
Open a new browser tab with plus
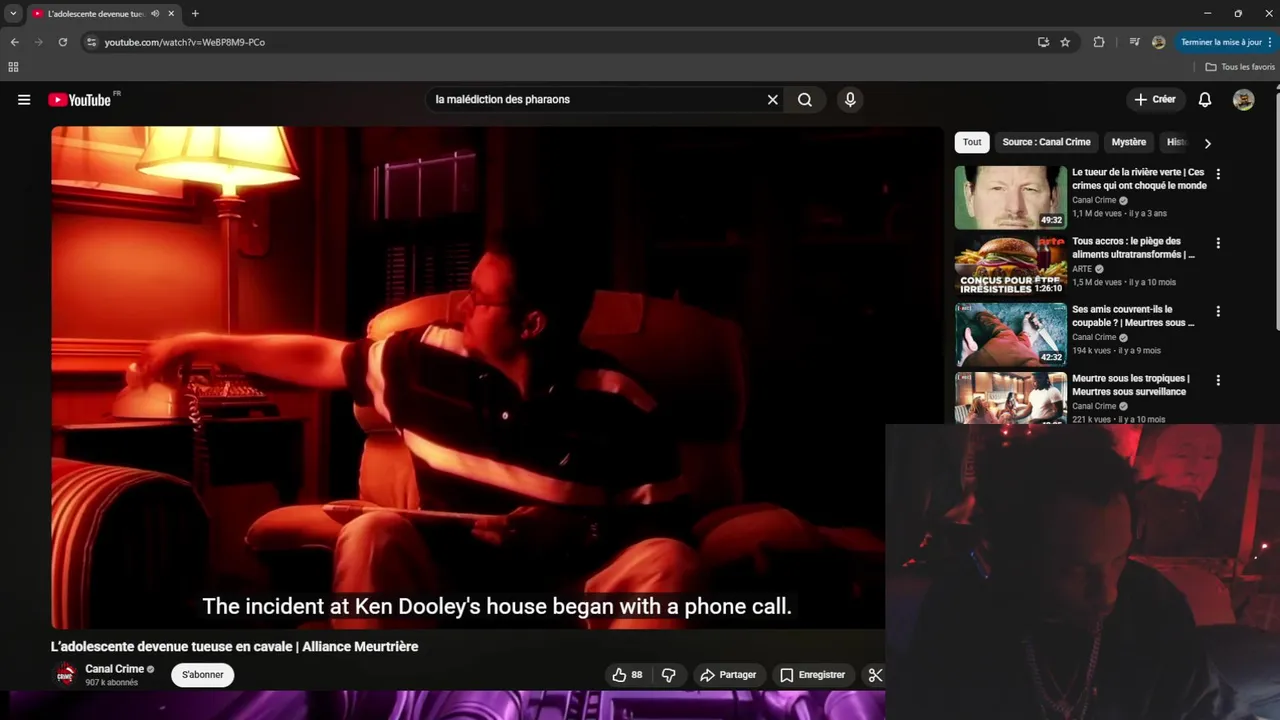(195, 14)
